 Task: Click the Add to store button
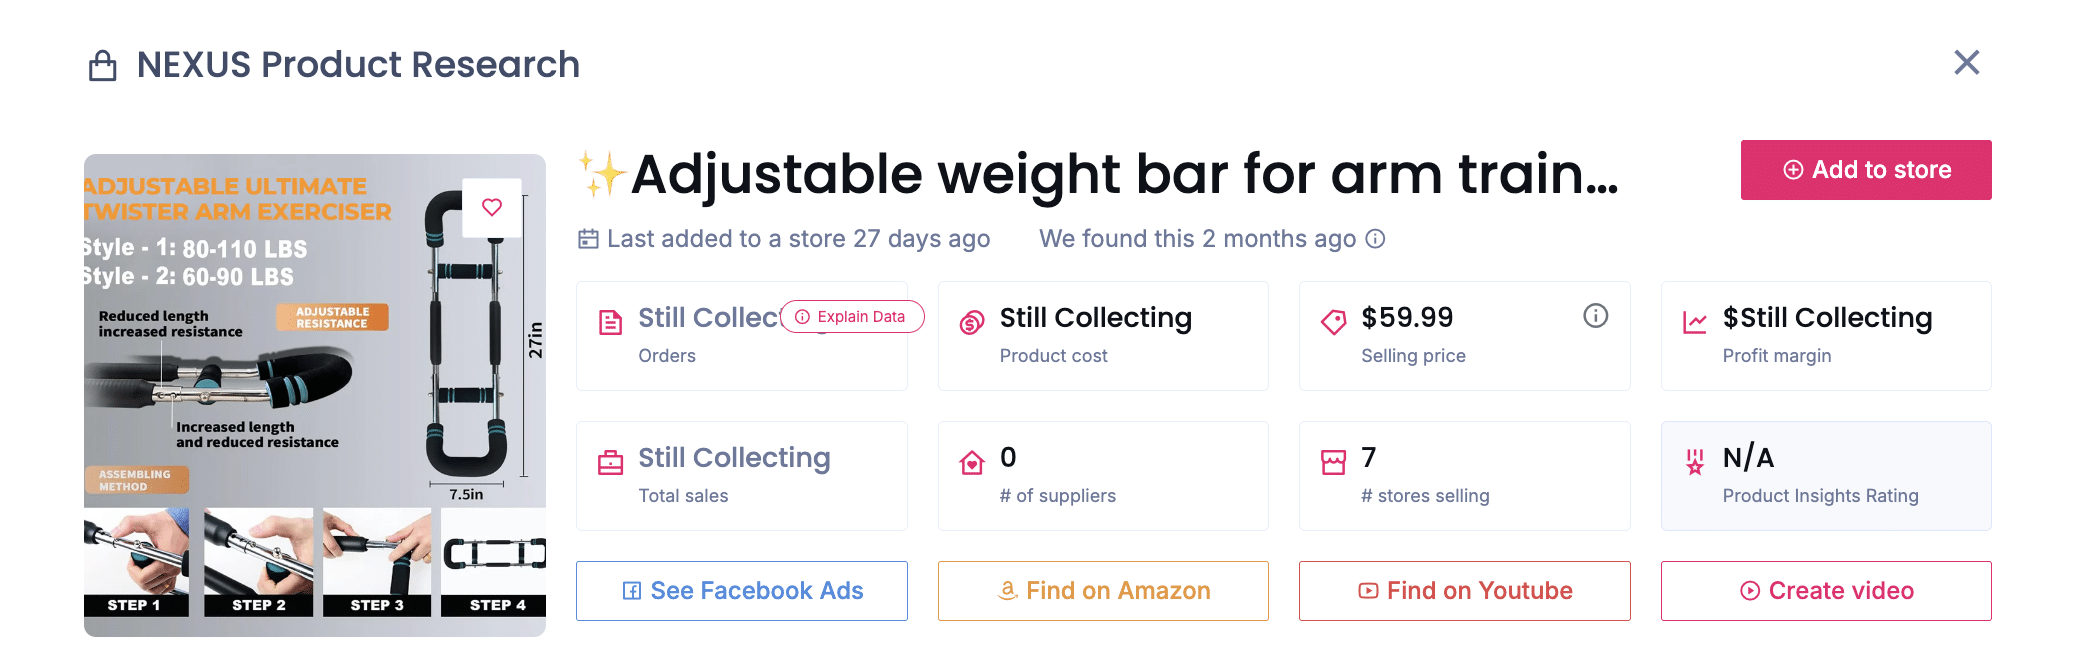coord(1865,170)
